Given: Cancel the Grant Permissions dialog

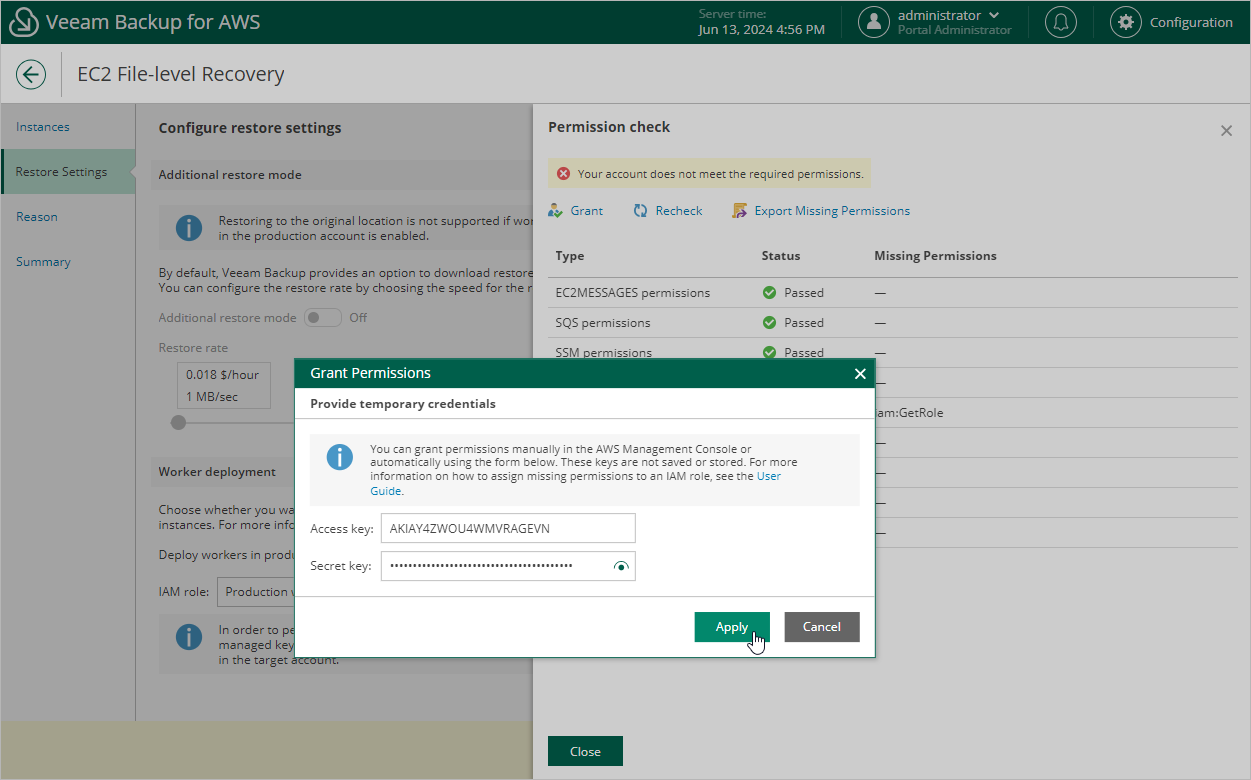Looking at the screenshot, I should tap(822, 627).
